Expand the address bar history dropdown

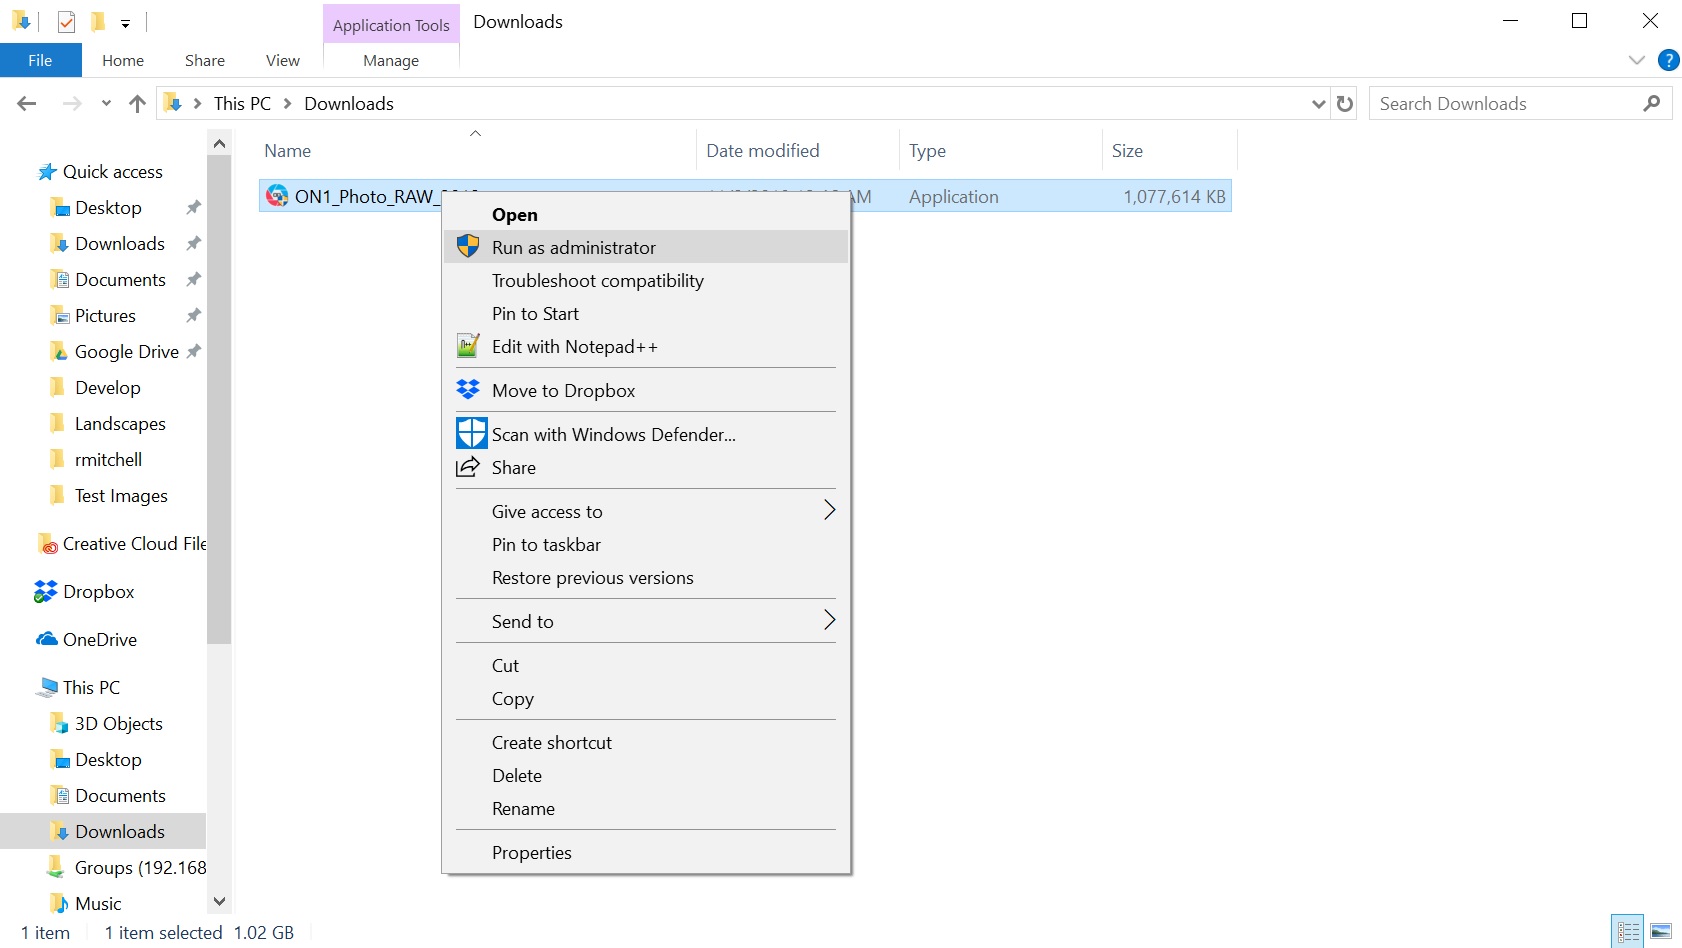1318,104
